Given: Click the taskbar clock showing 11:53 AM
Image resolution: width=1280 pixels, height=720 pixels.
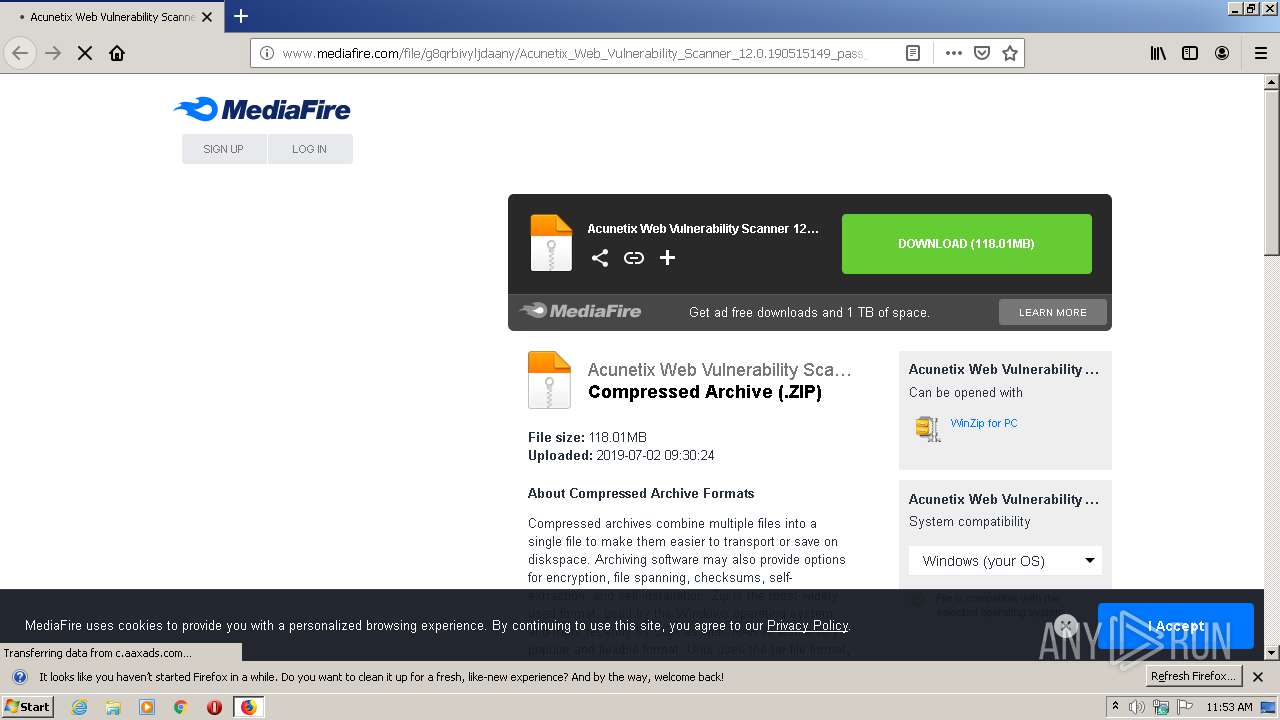Looking at the screenshot, I should click(x=1229, y=707).
